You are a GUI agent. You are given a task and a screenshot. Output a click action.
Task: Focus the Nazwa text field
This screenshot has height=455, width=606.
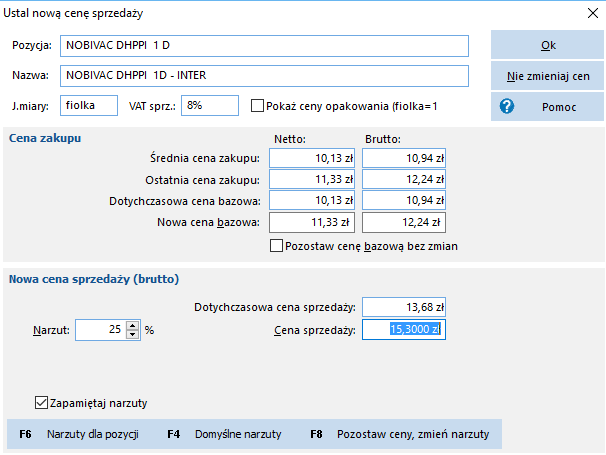pos(264,76)
